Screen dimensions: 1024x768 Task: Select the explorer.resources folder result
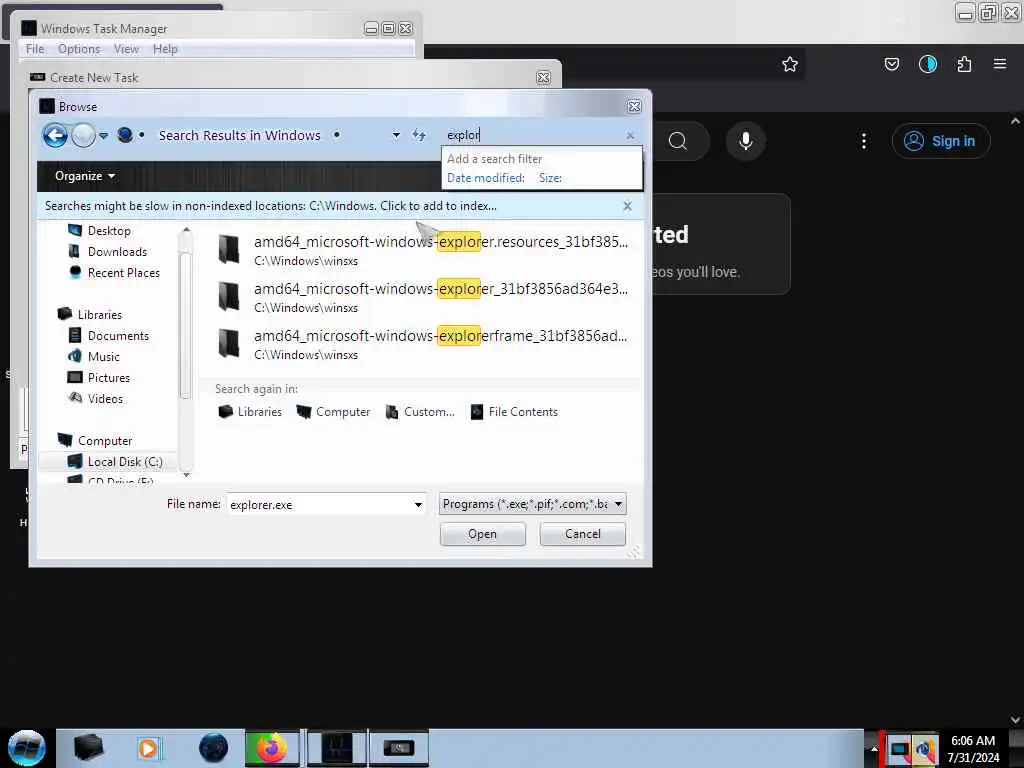[x=423, y=250]
